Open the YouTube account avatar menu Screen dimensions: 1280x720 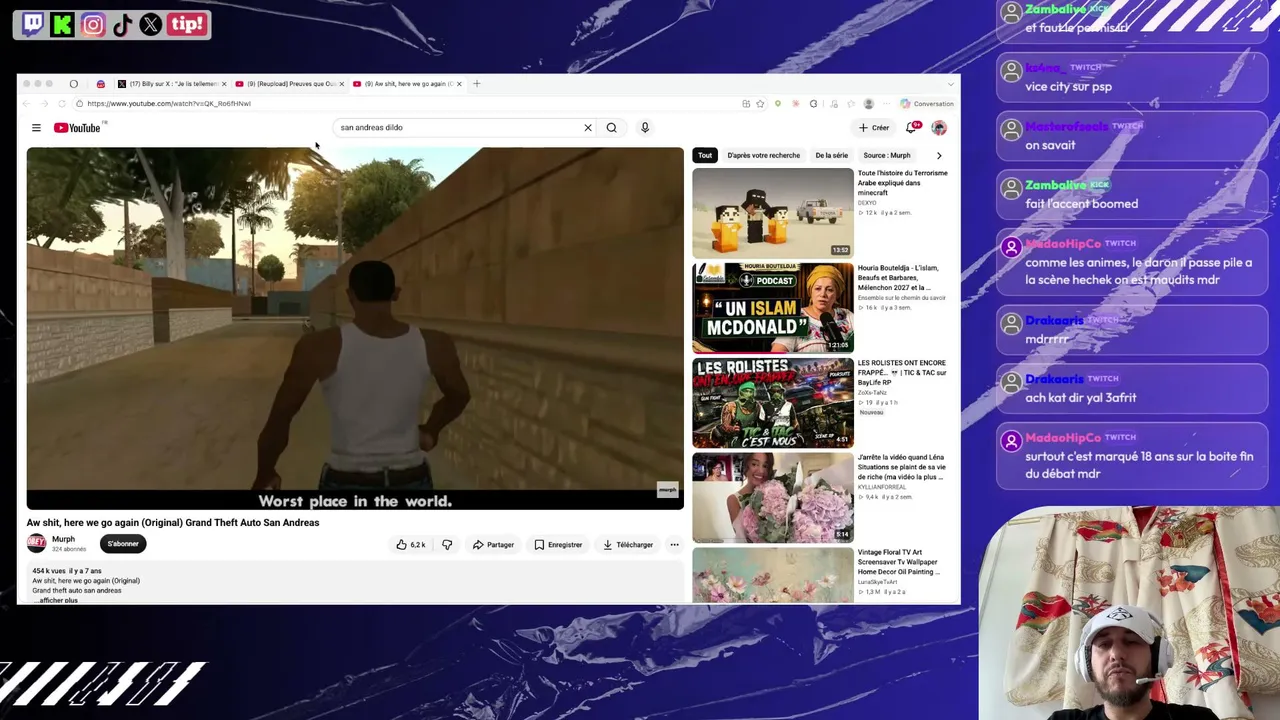[939, 128]
